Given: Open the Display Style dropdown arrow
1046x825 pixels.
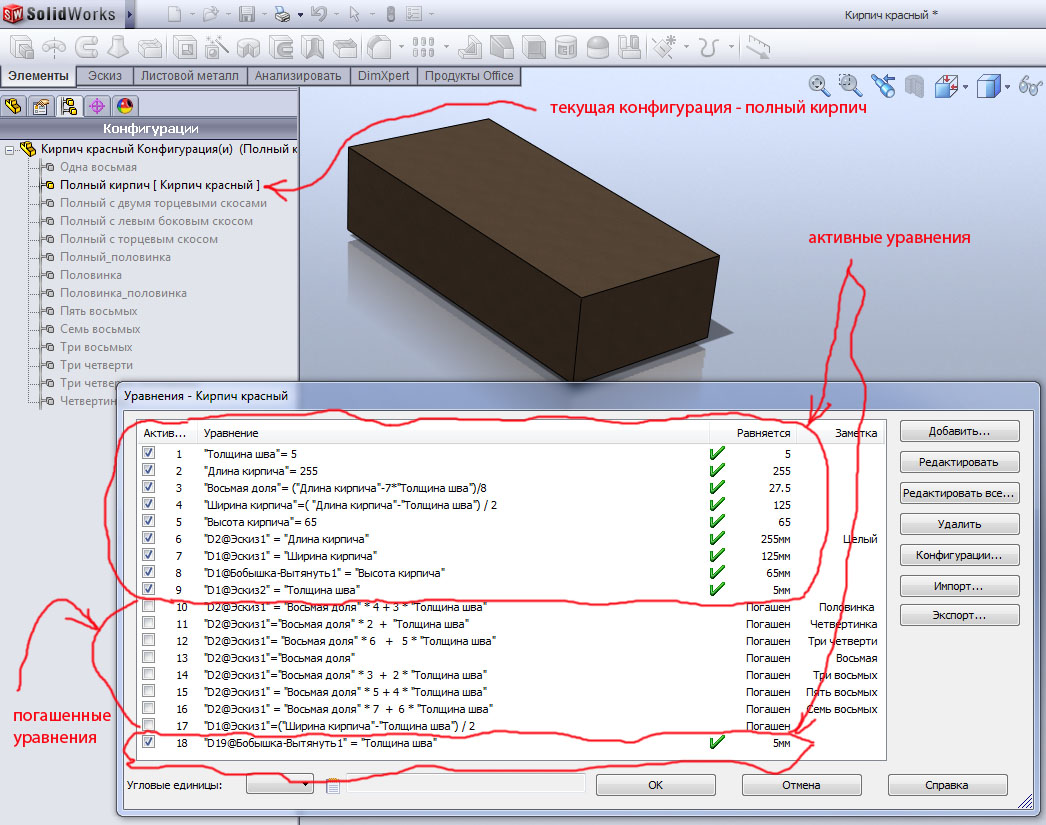Looking at the screenshot, I should coord(1007,87).
